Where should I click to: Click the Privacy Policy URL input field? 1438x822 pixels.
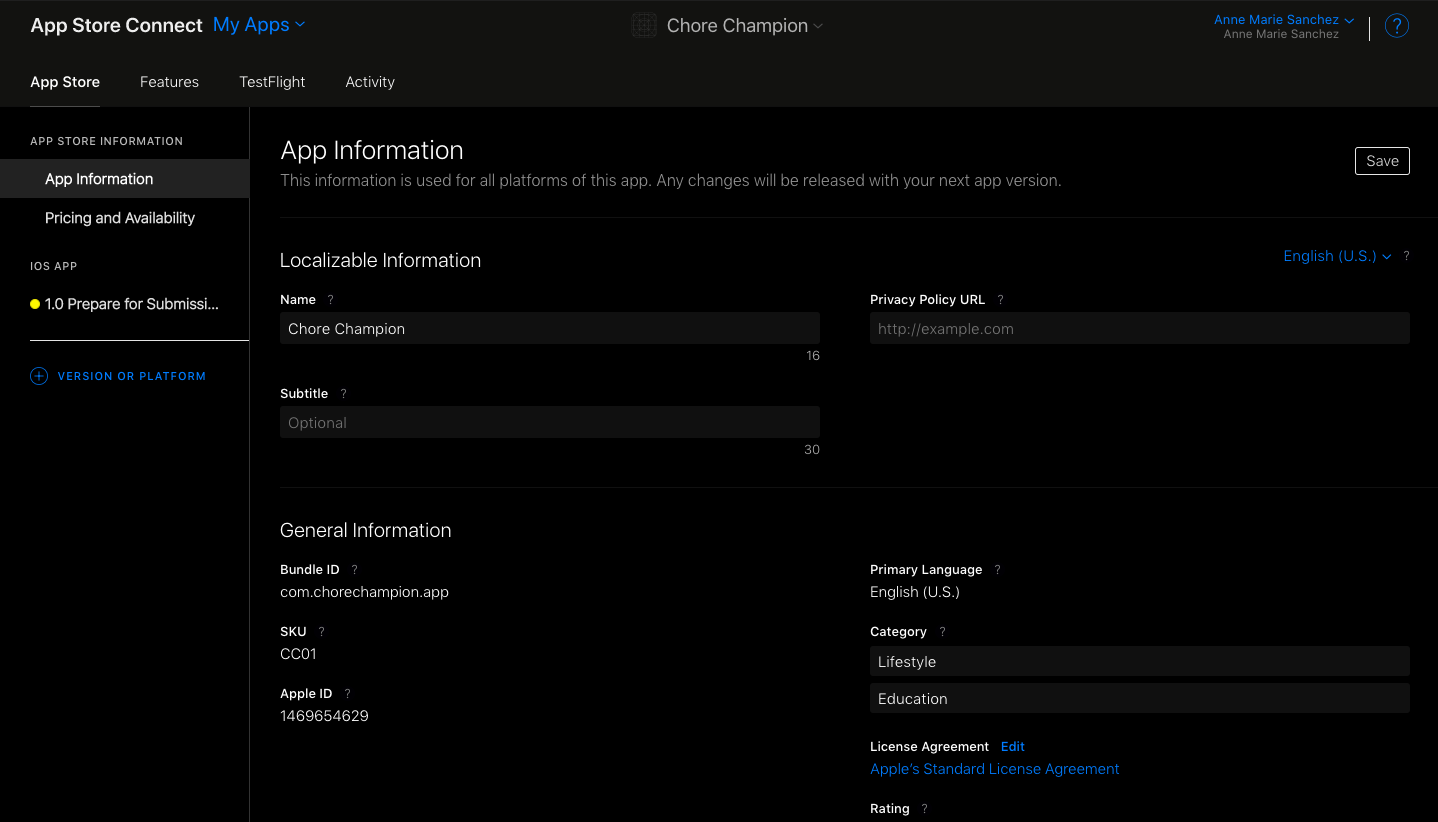[1139, 329]
